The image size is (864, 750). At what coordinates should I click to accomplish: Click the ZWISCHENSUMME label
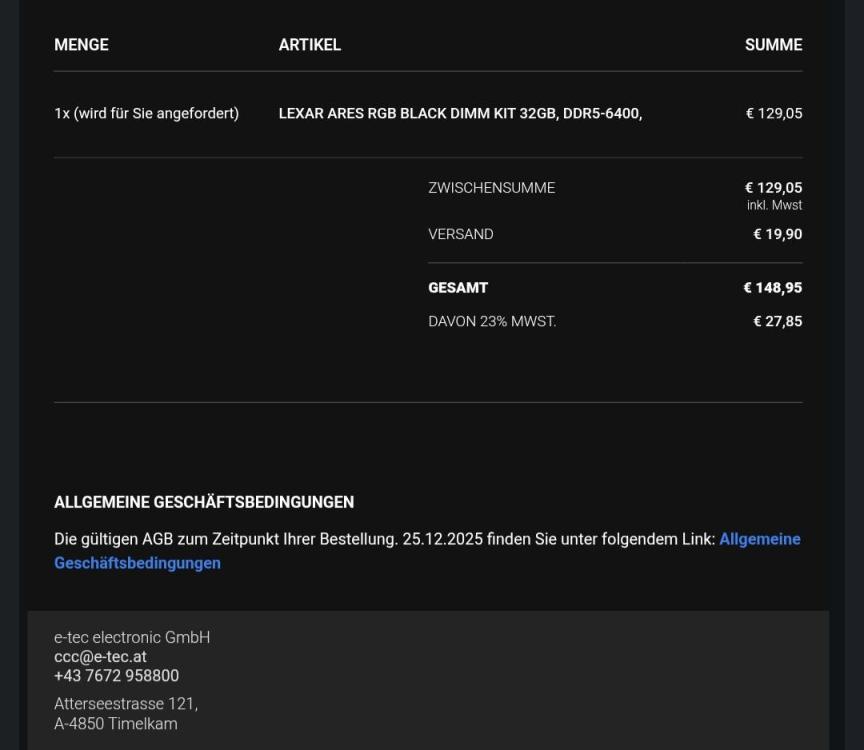coord(491,188)
